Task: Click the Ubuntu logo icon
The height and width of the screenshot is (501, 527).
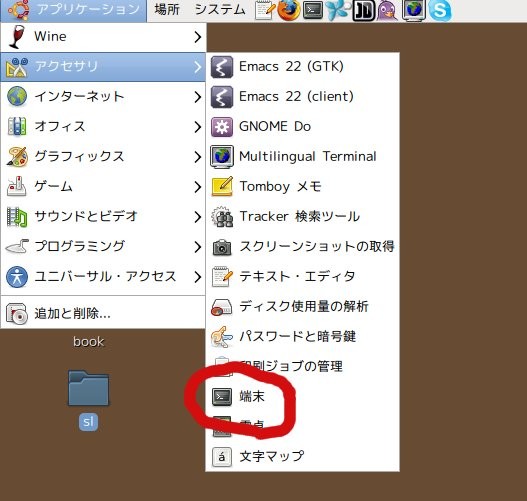Action: tap(18, 9)
